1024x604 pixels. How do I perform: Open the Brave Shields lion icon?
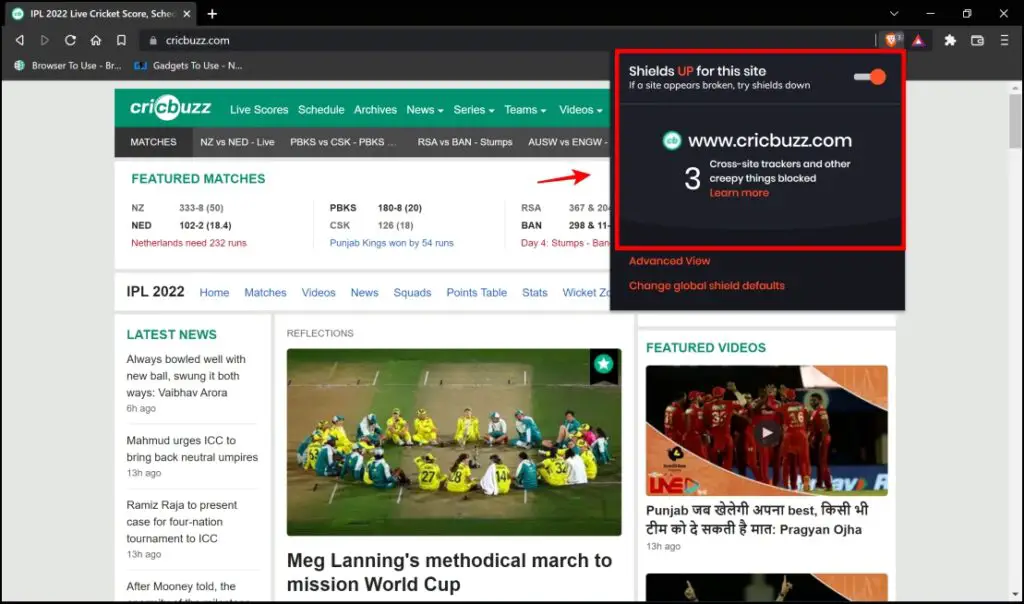pos(891,40)
